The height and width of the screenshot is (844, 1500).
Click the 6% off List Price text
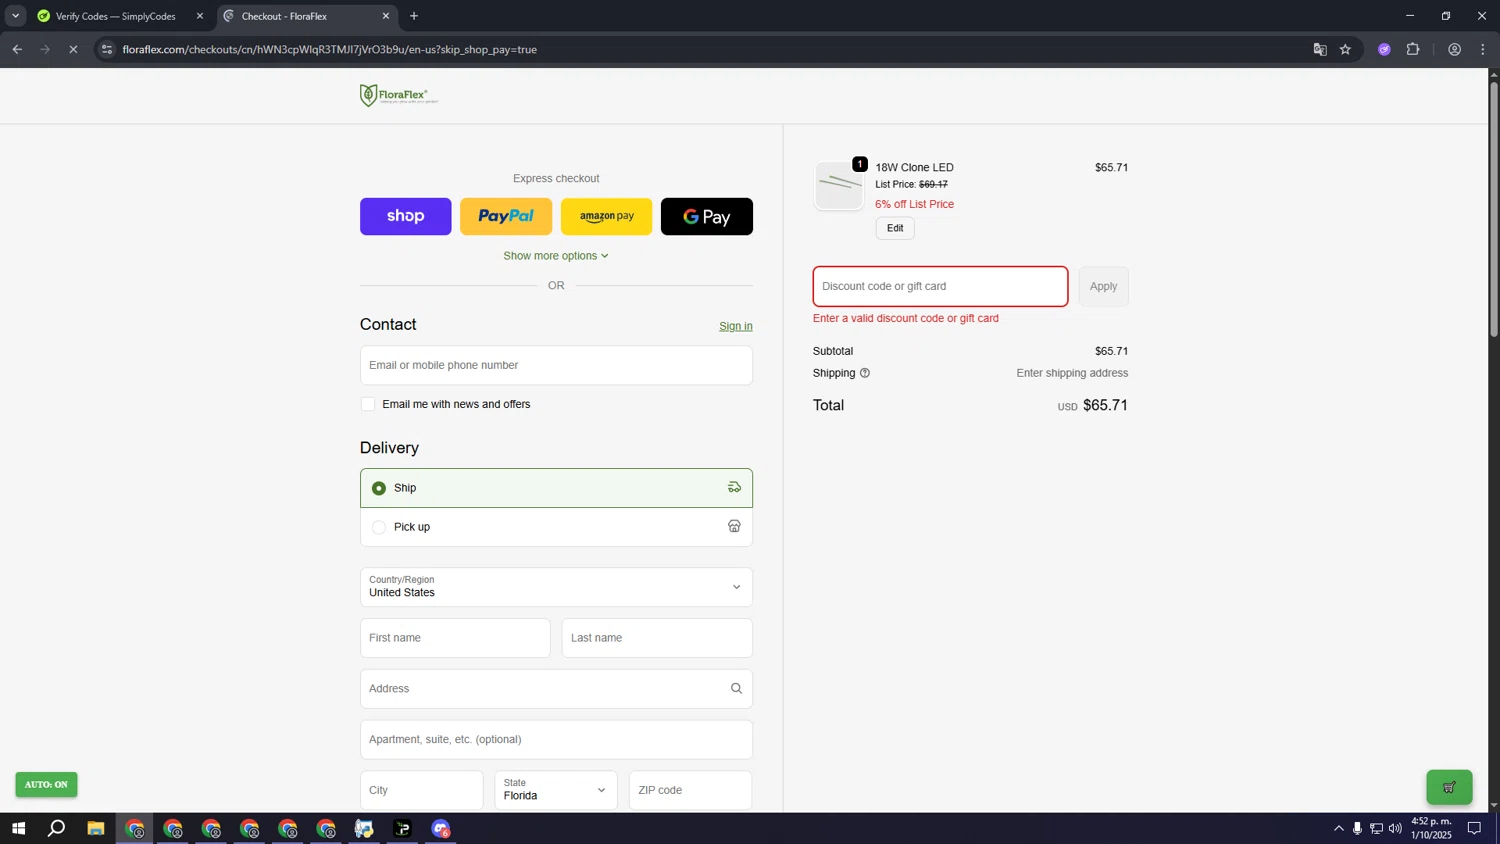point(914,204)
